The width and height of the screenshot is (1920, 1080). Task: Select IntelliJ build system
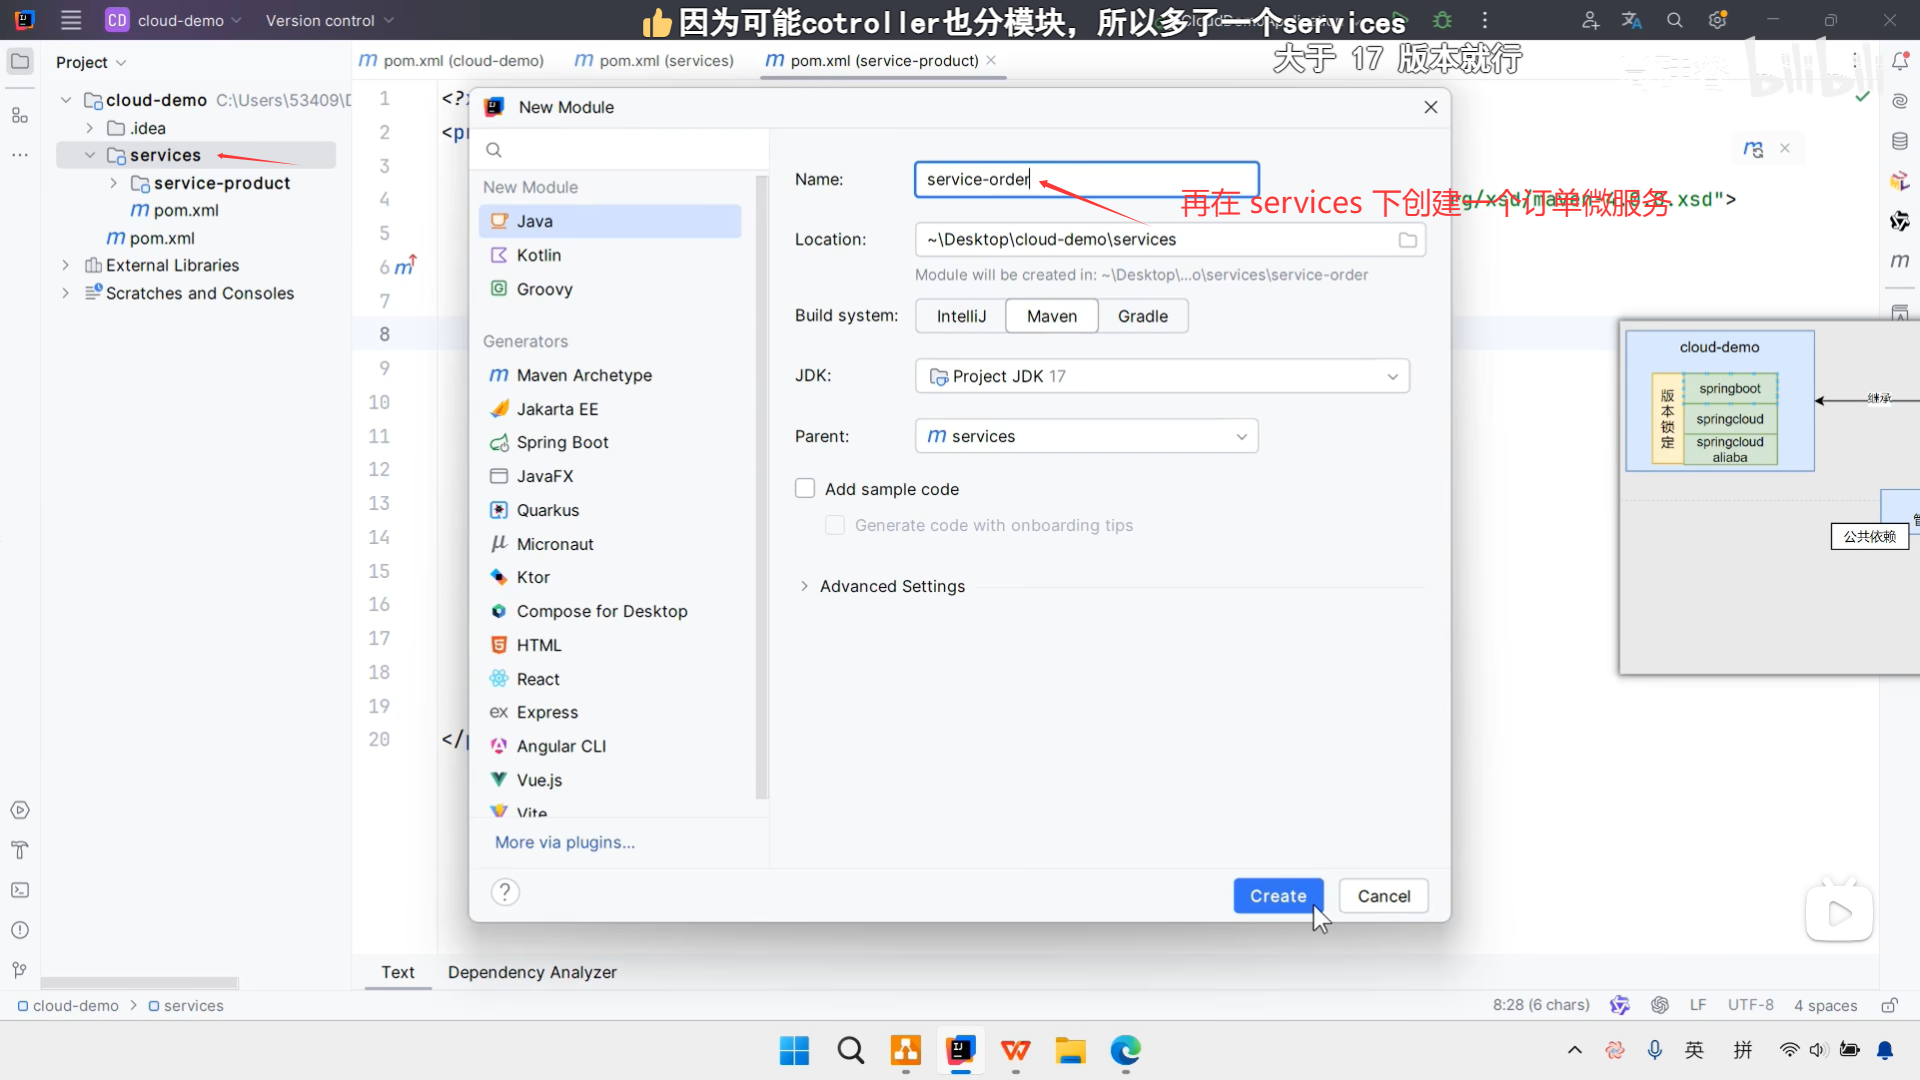coord(960,316)
